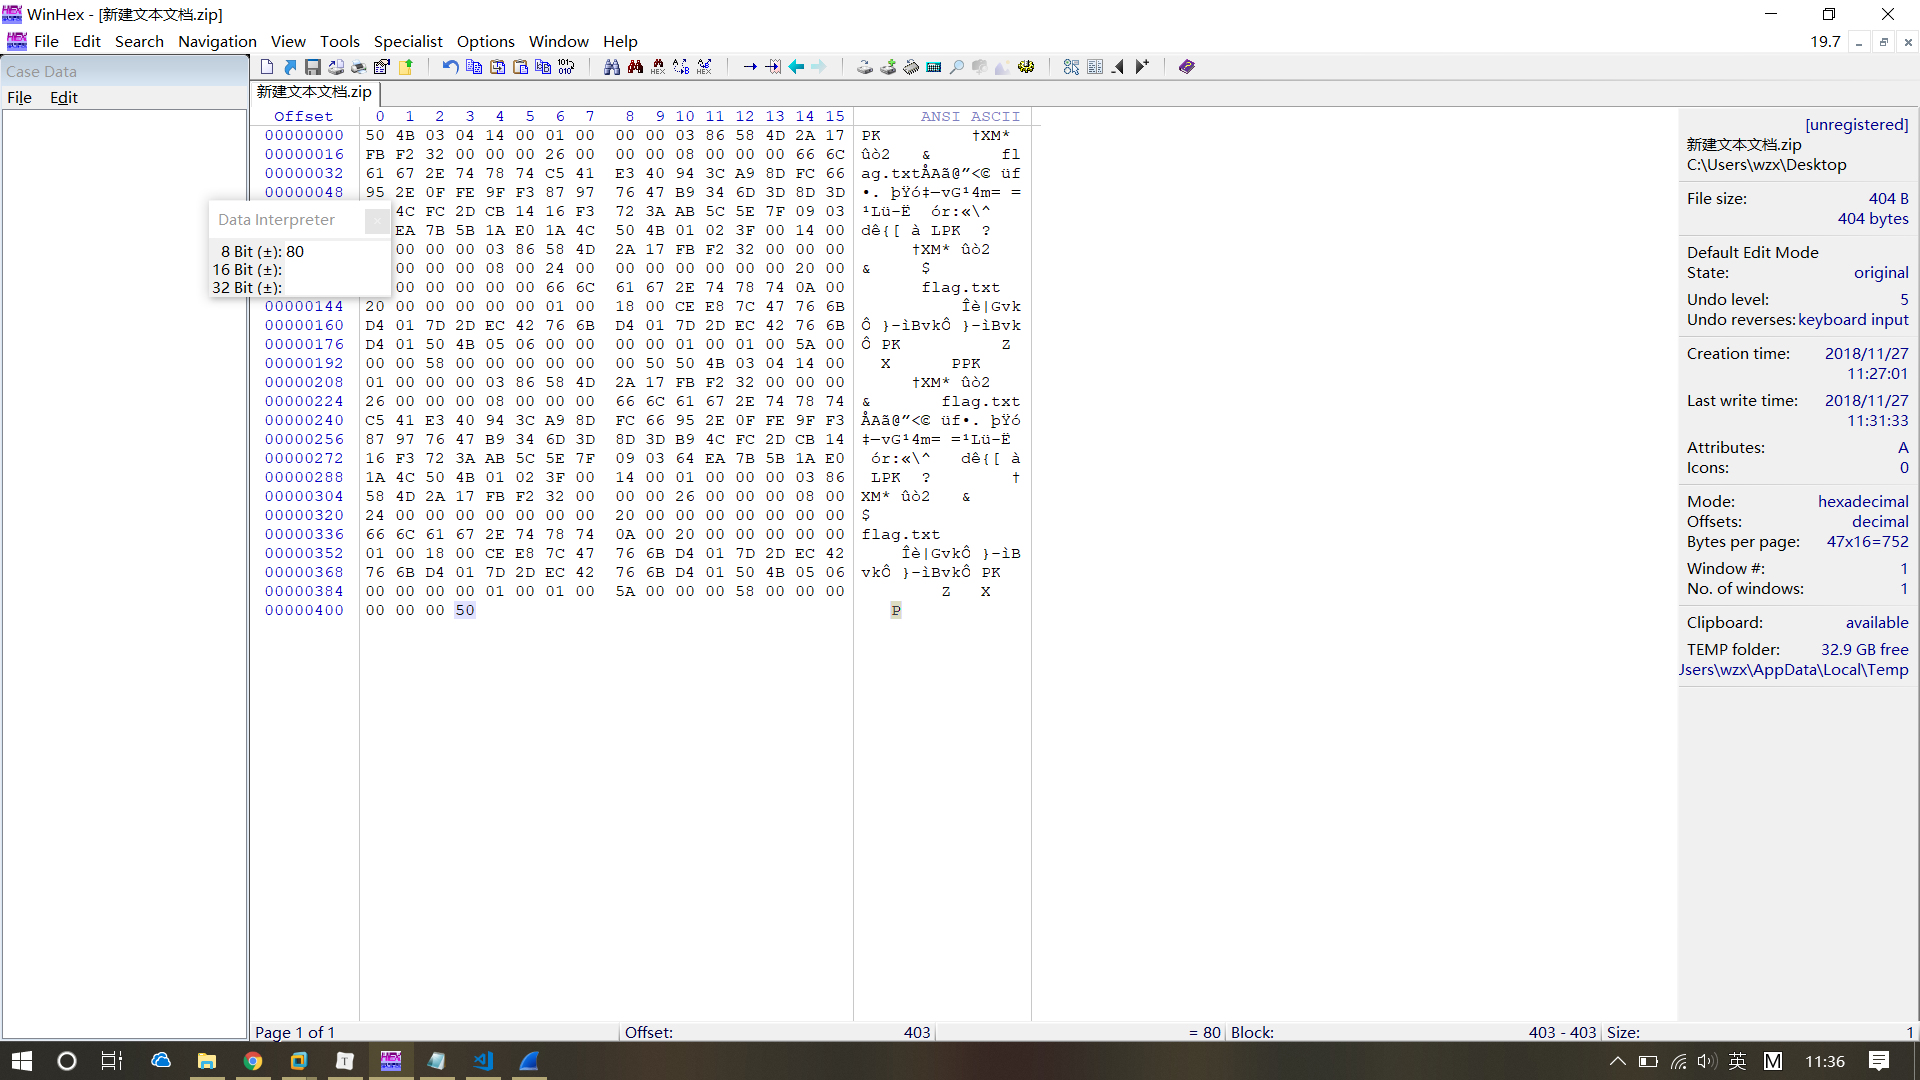The image size is (1920, 1080).
Task: Select the 新建文本文档.zip tab
Action: pos(314,92)
